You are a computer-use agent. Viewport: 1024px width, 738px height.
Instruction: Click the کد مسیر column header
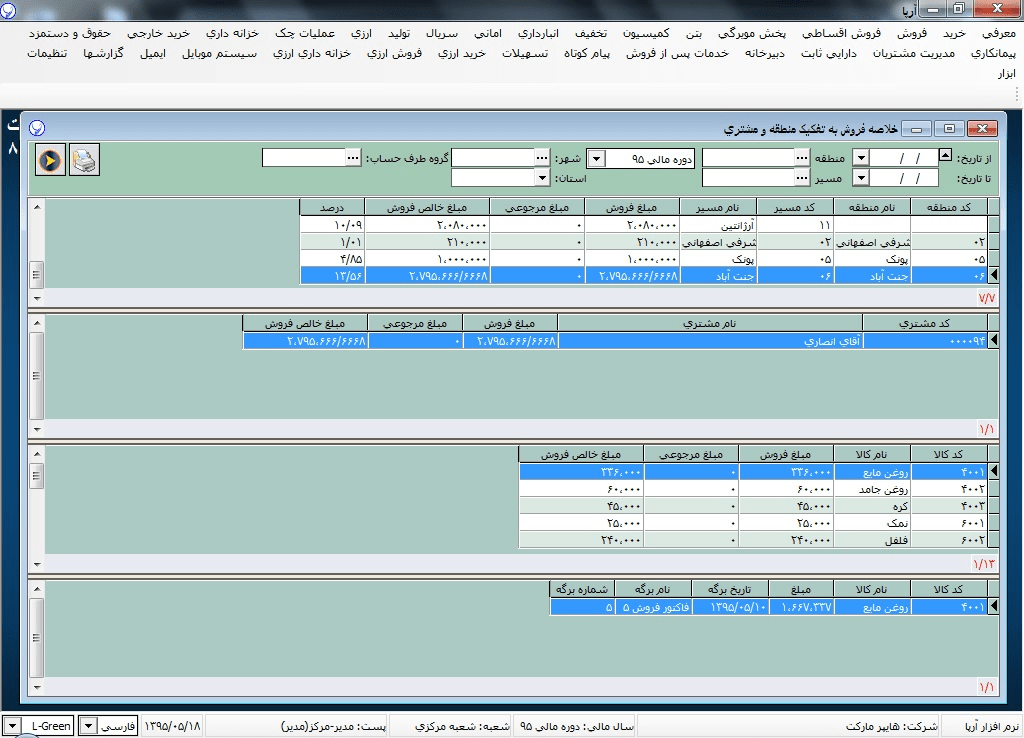click(795, 208)
